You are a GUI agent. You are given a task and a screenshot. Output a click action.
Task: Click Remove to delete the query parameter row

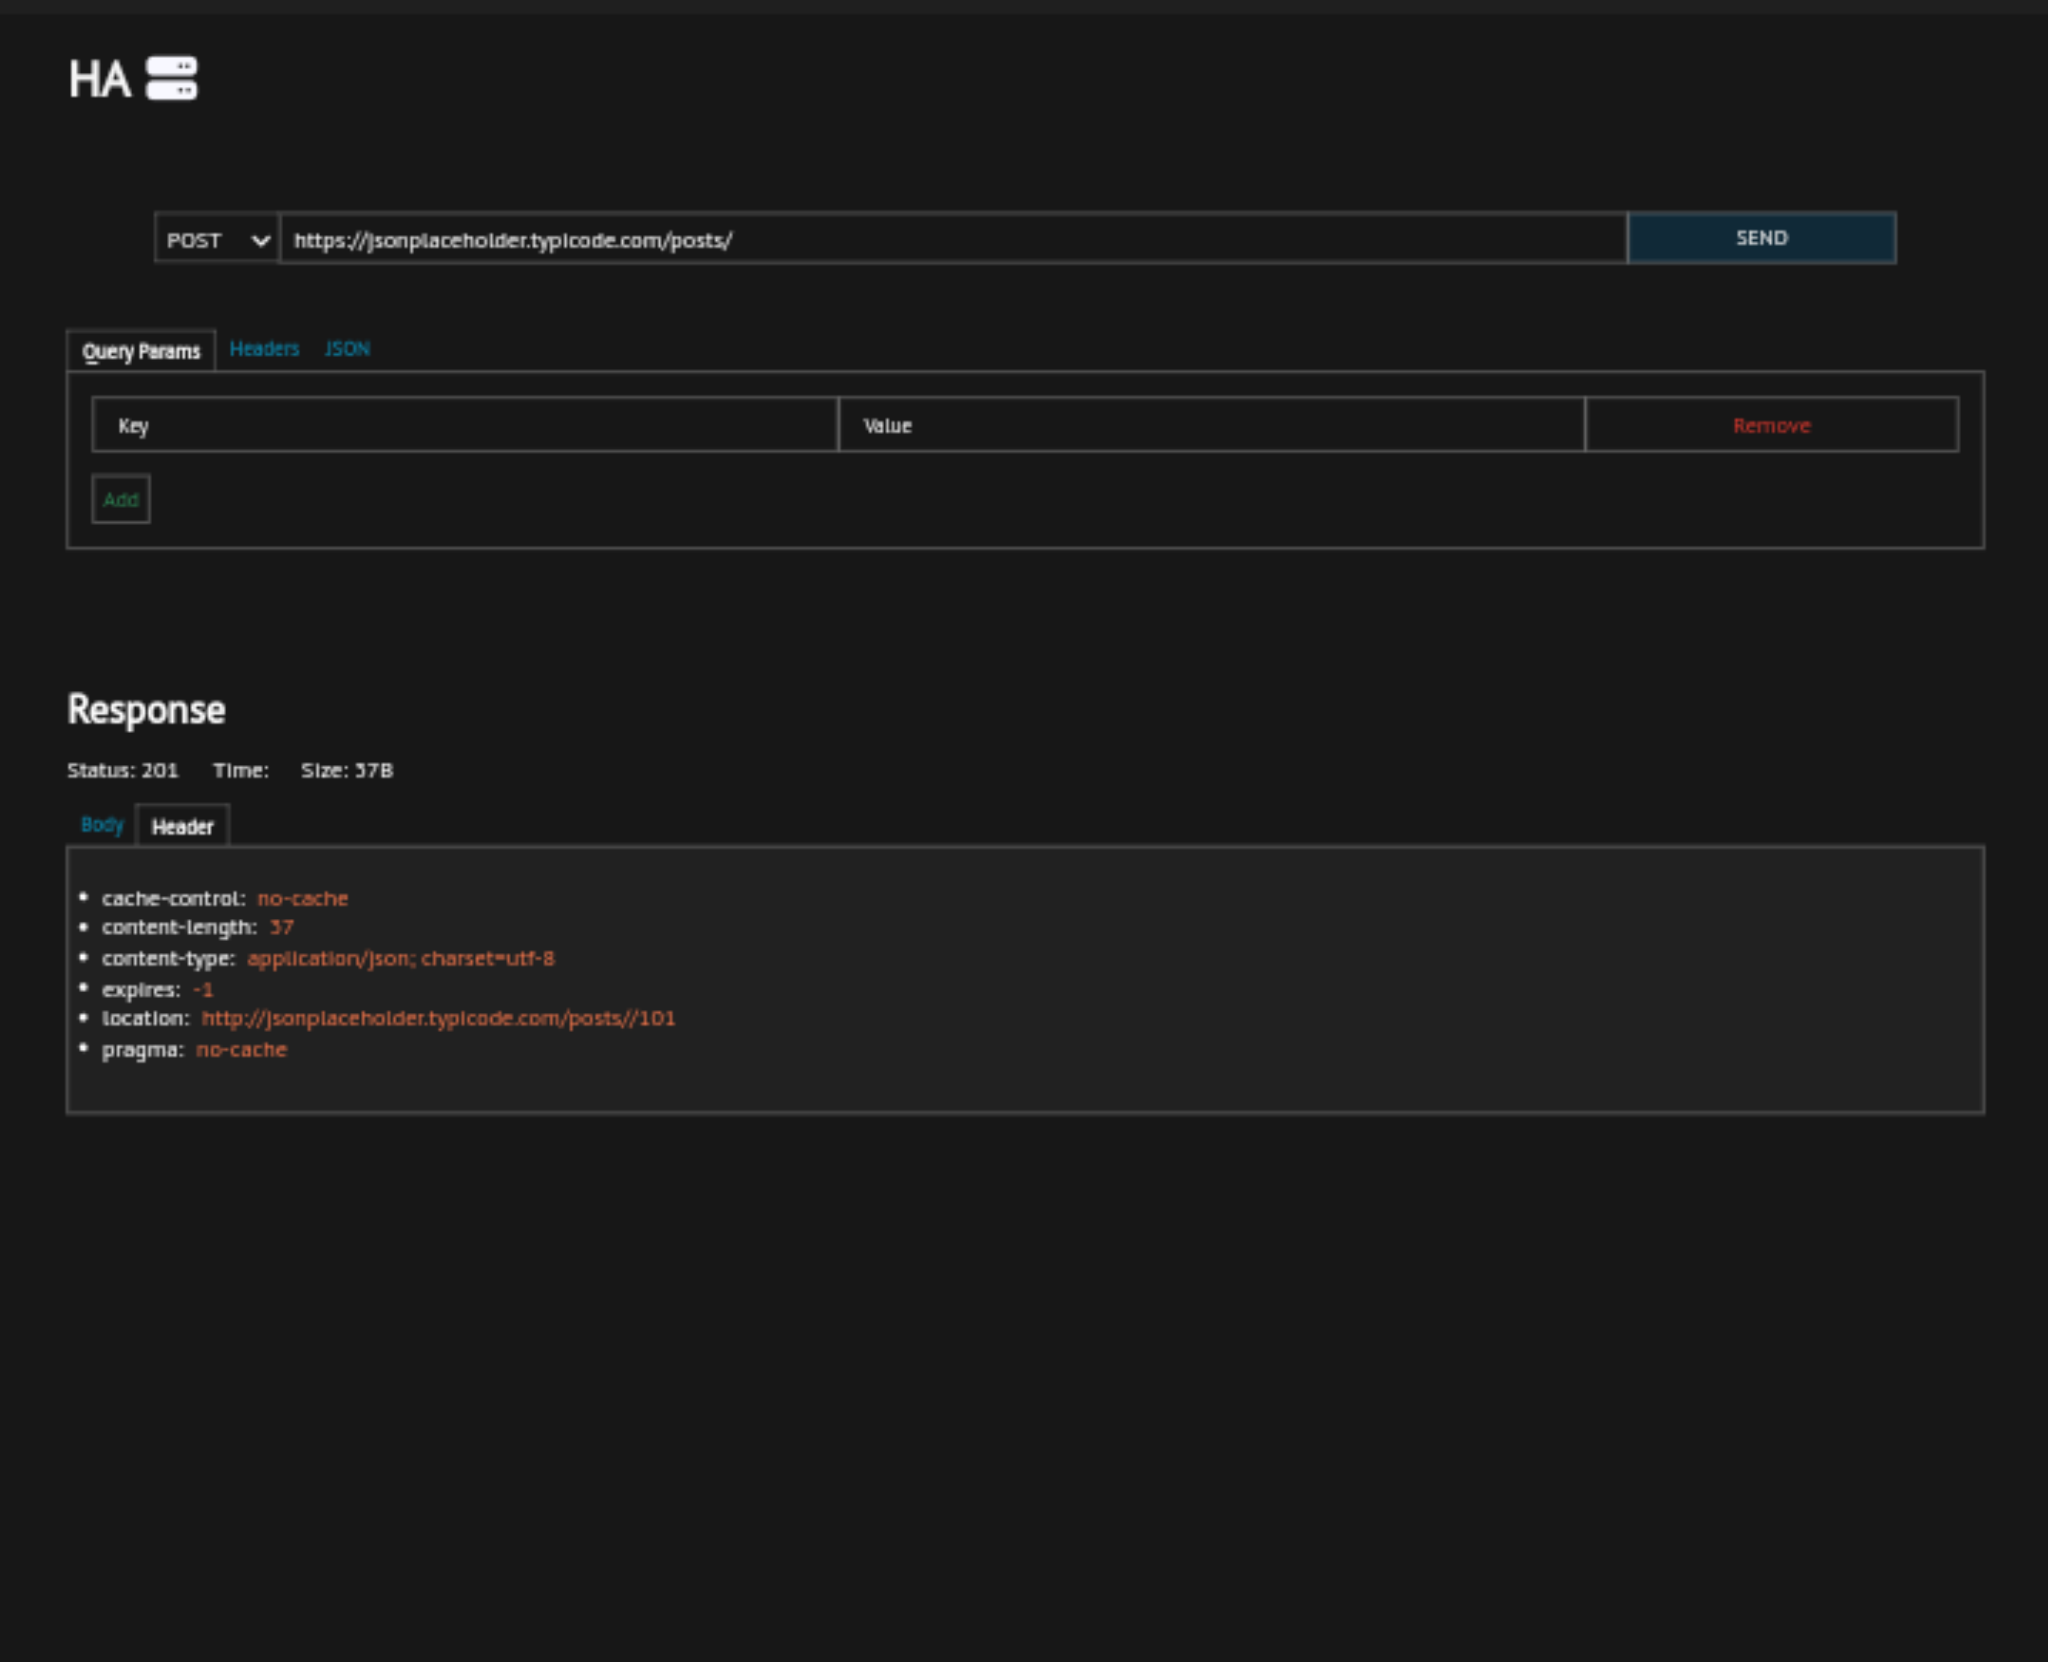pos(1771,425)
